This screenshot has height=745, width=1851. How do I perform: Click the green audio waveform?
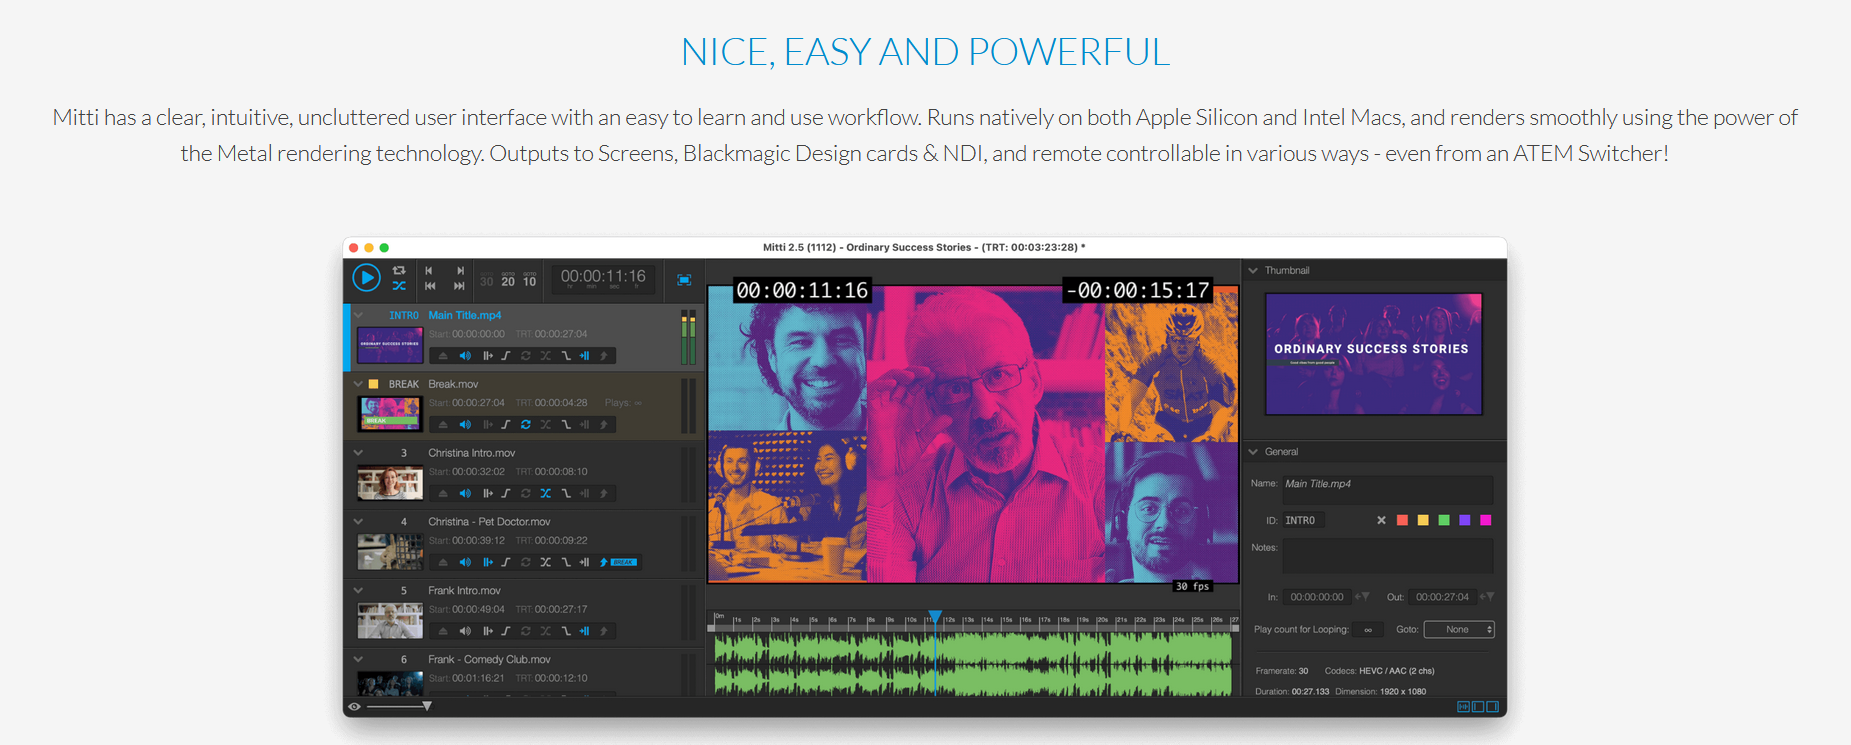972,664
